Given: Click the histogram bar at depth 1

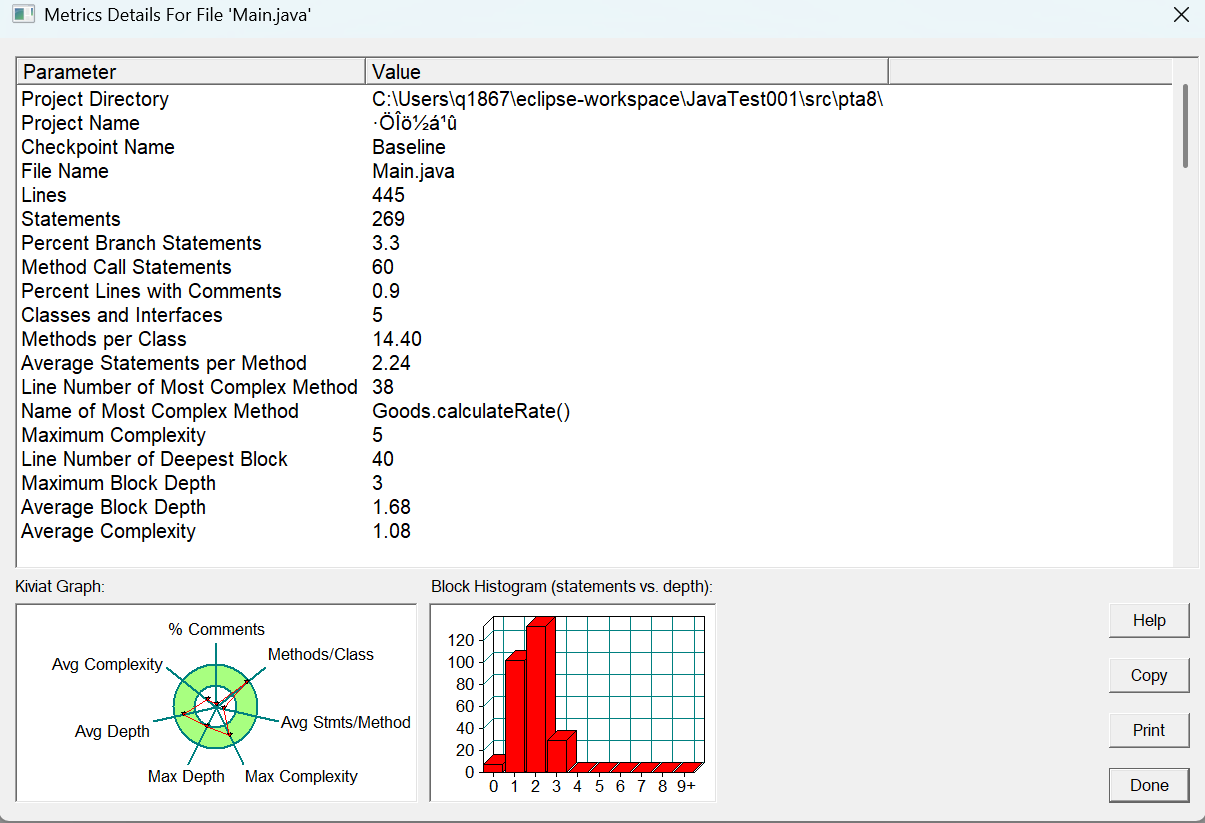Looking at the screenshot, I should pyautogui.click(x=516, y=714).
